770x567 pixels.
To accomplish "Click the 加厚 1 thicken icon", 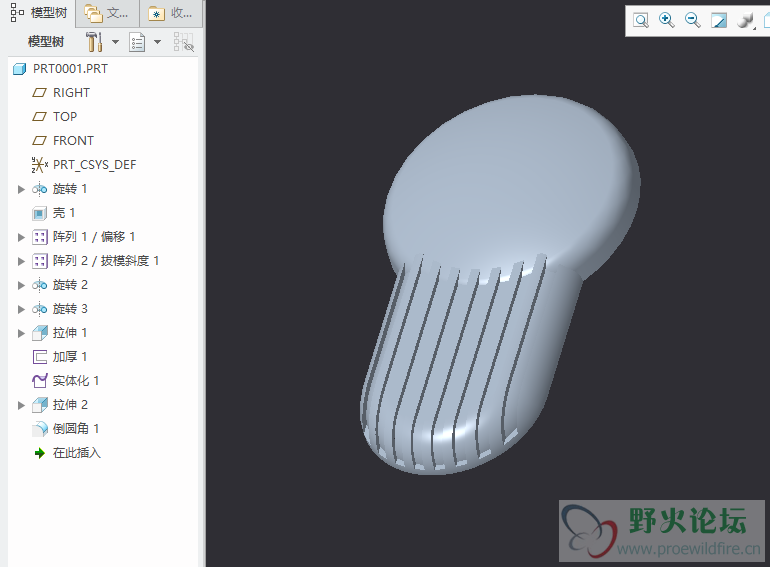I will pyautogui.click(x=39, y=357).
